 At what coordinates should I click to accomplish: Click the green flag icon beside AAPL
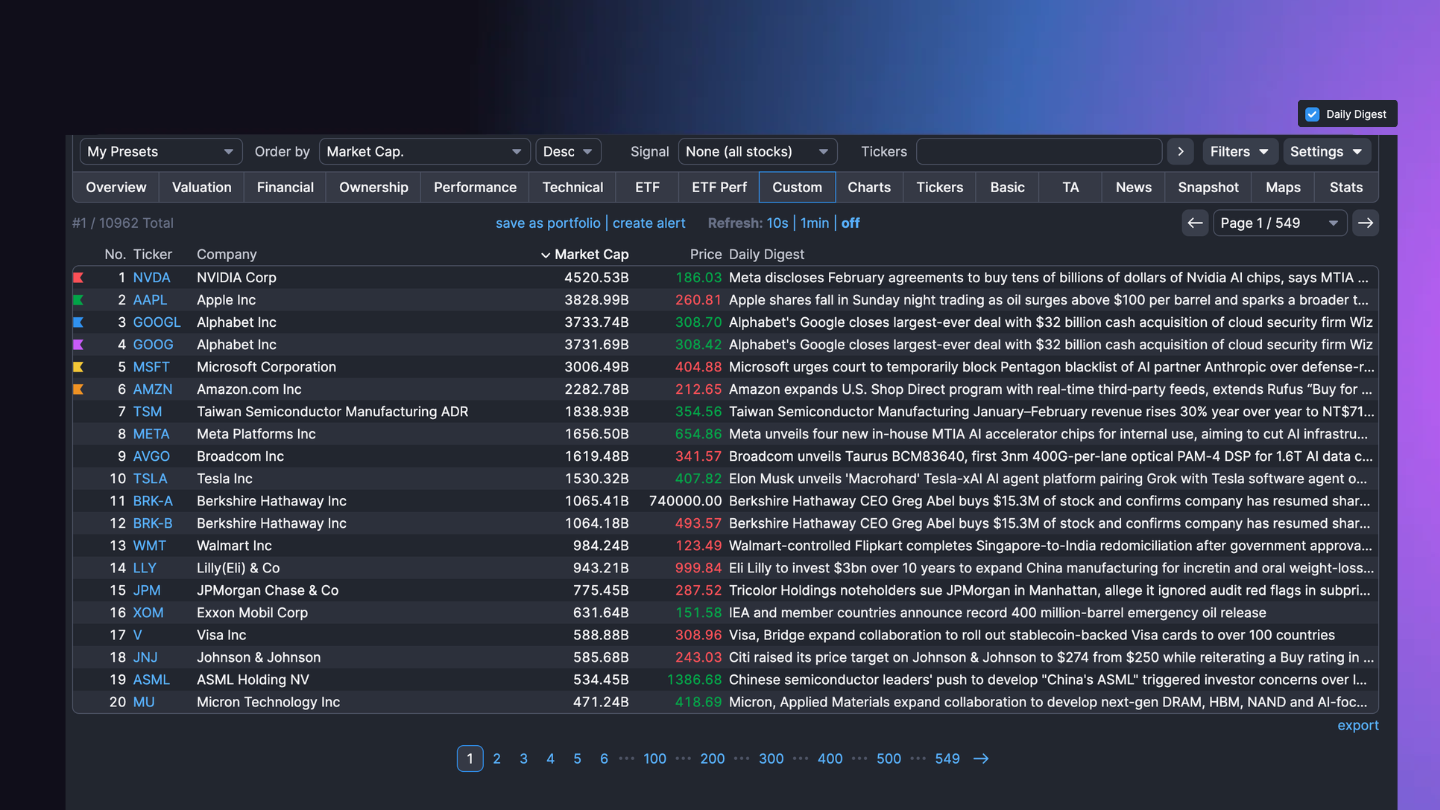(x=78, y=300)
